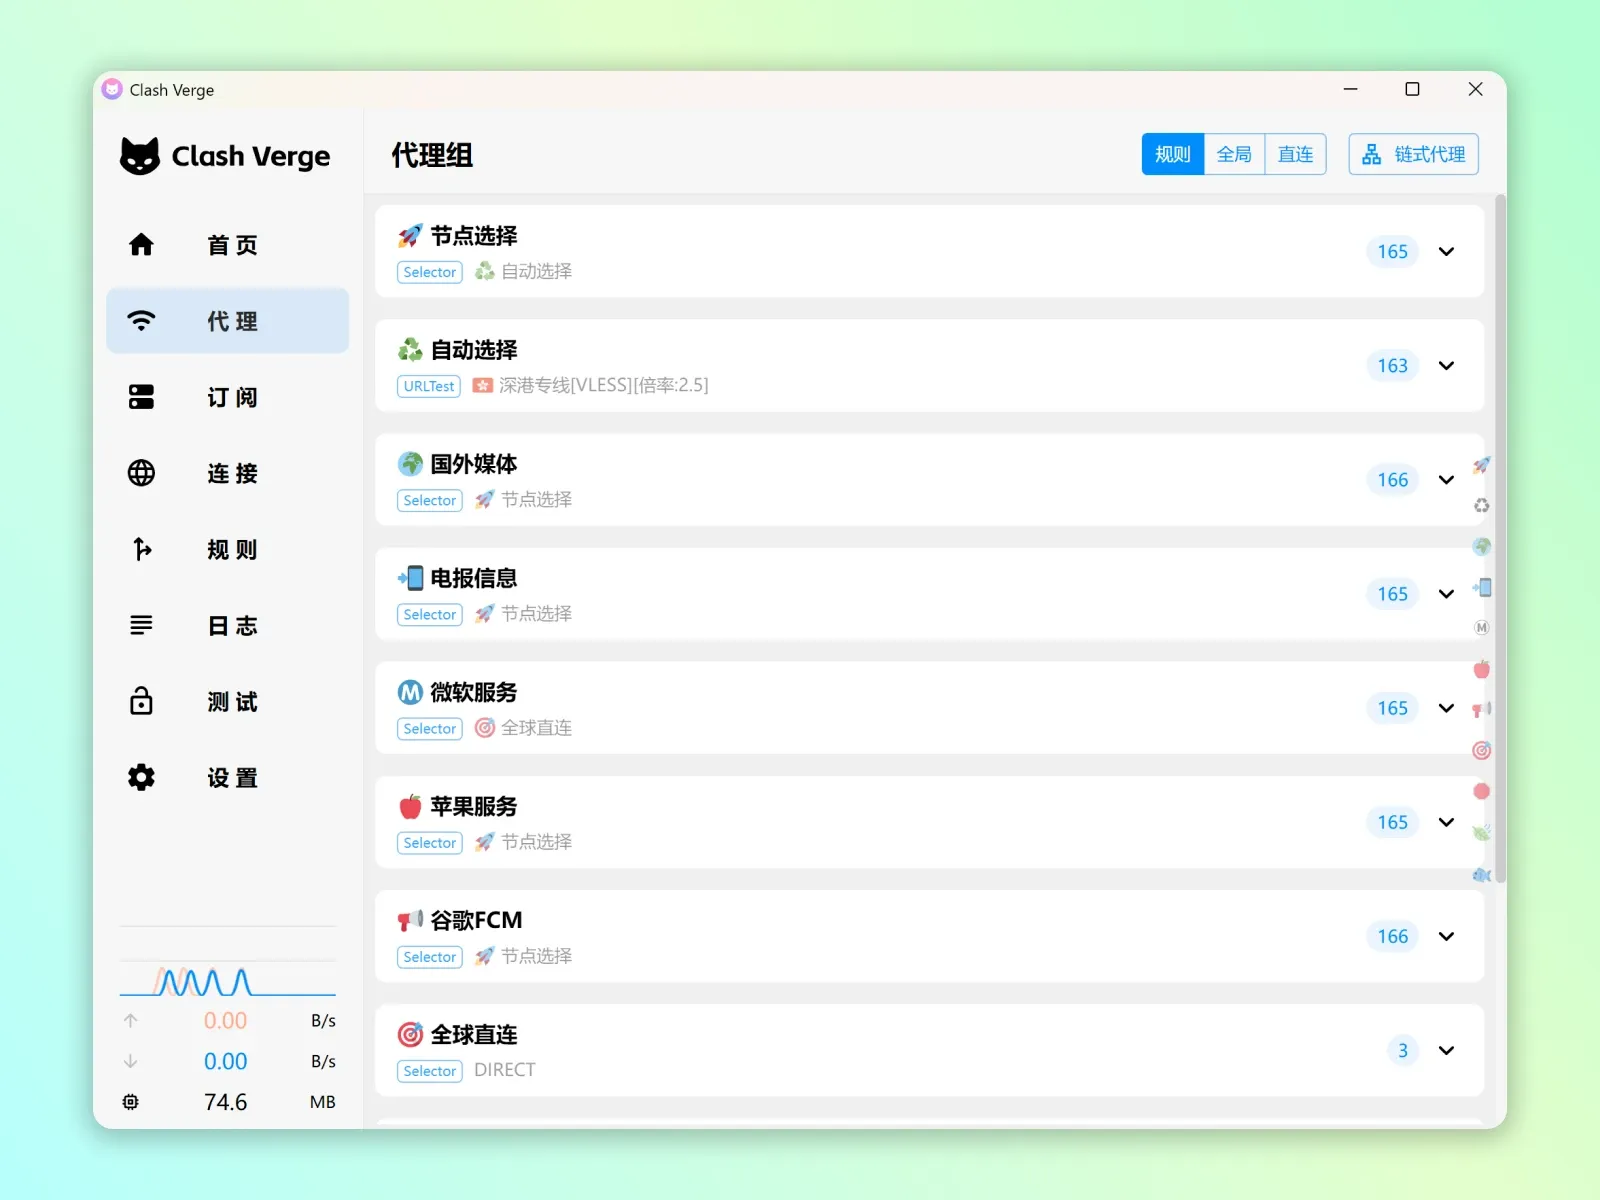Image resolution: width=1600 pixels, height=1200 pixels.
Task: Open connections via the globe sidebar icon
Action: click(x=141, y=473)
